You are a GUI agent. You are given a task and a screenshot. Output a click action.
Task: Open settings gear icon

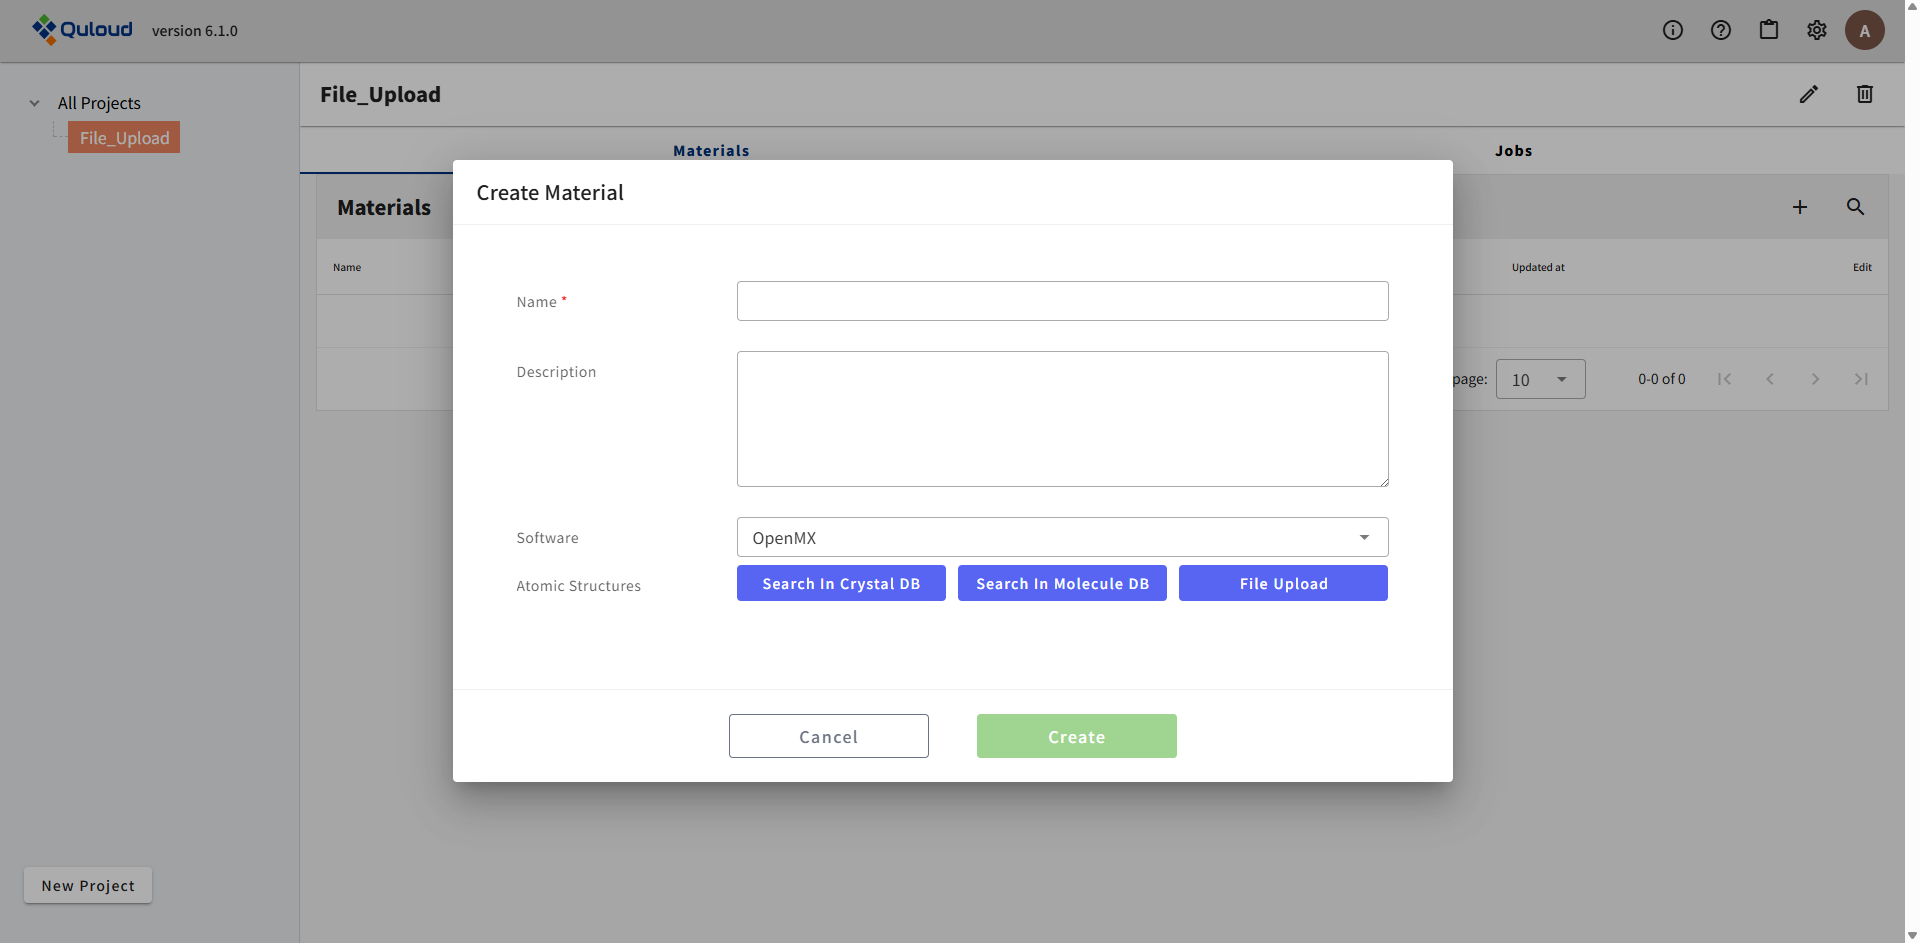coord(1816,30)
